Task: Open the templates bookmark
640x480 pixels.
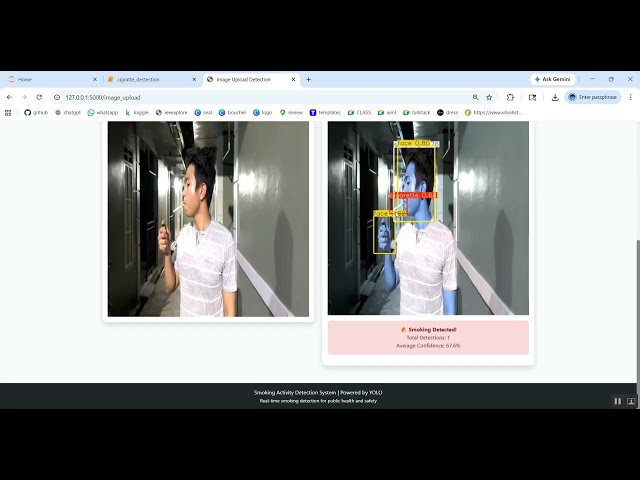Action: pos(325,113)
